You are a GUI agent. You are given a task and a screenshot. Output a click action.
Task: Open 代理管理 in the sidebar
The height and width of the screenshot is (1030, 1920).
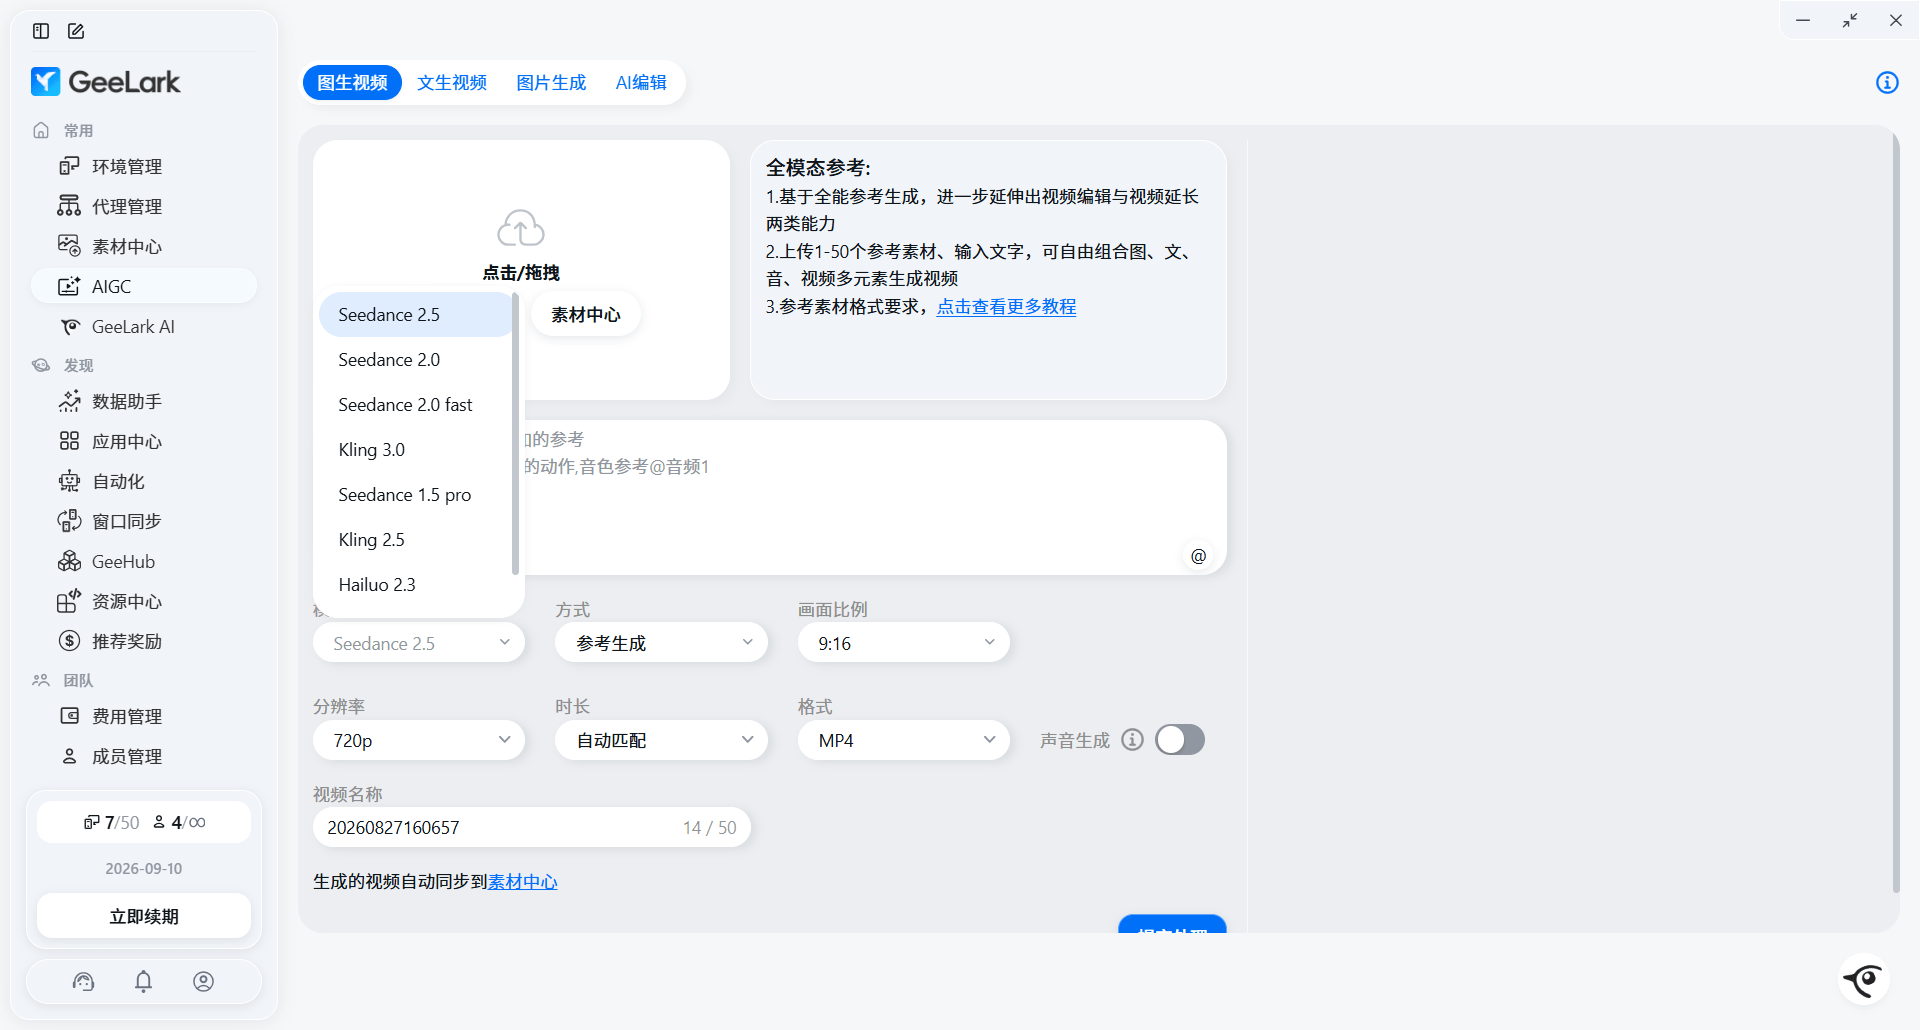click(x=144, y=206)
